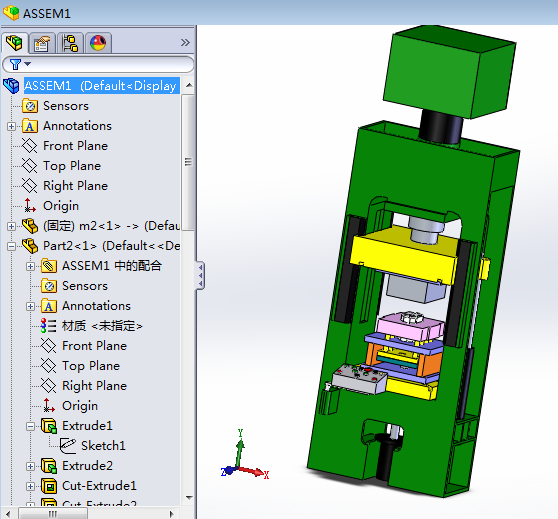
Task: Collapse the Extrude1 feature
Action: coord(31,426)
